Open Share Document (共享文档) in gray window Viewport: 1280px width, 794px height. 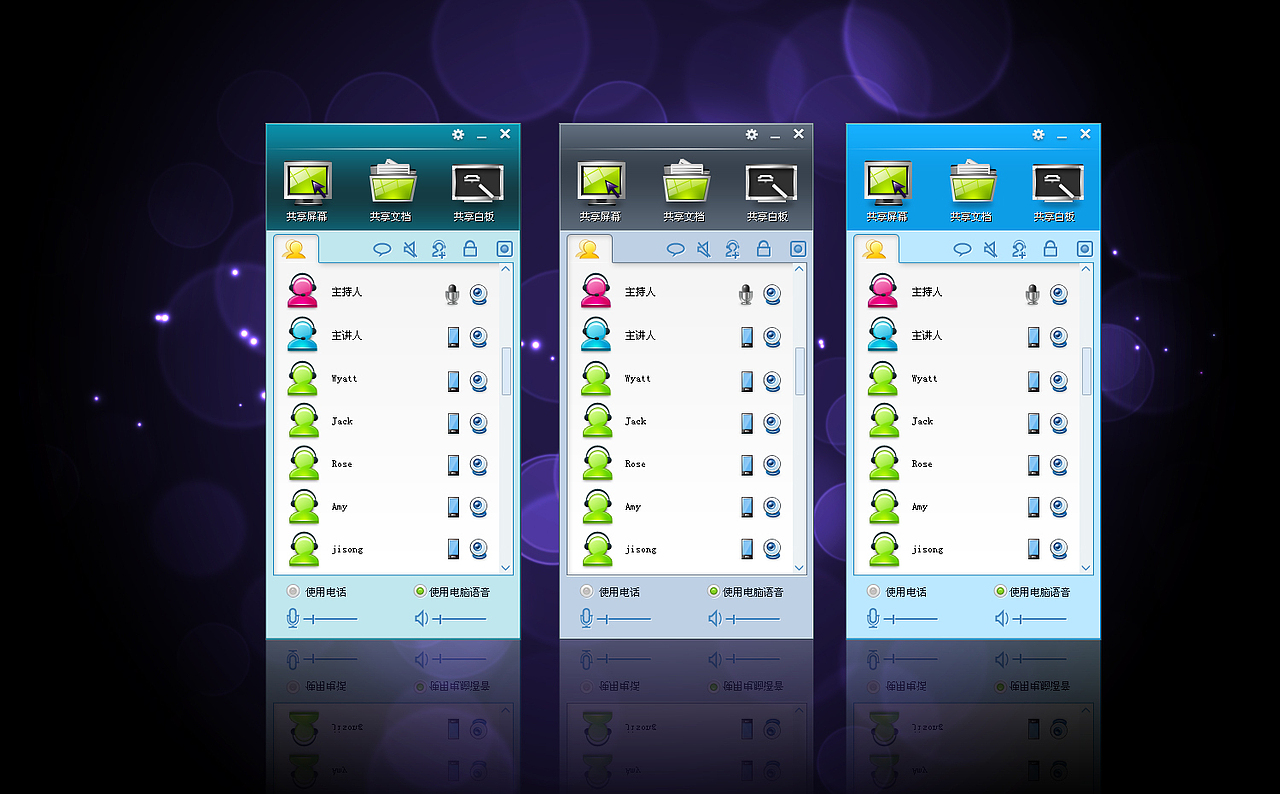[684, 191]
